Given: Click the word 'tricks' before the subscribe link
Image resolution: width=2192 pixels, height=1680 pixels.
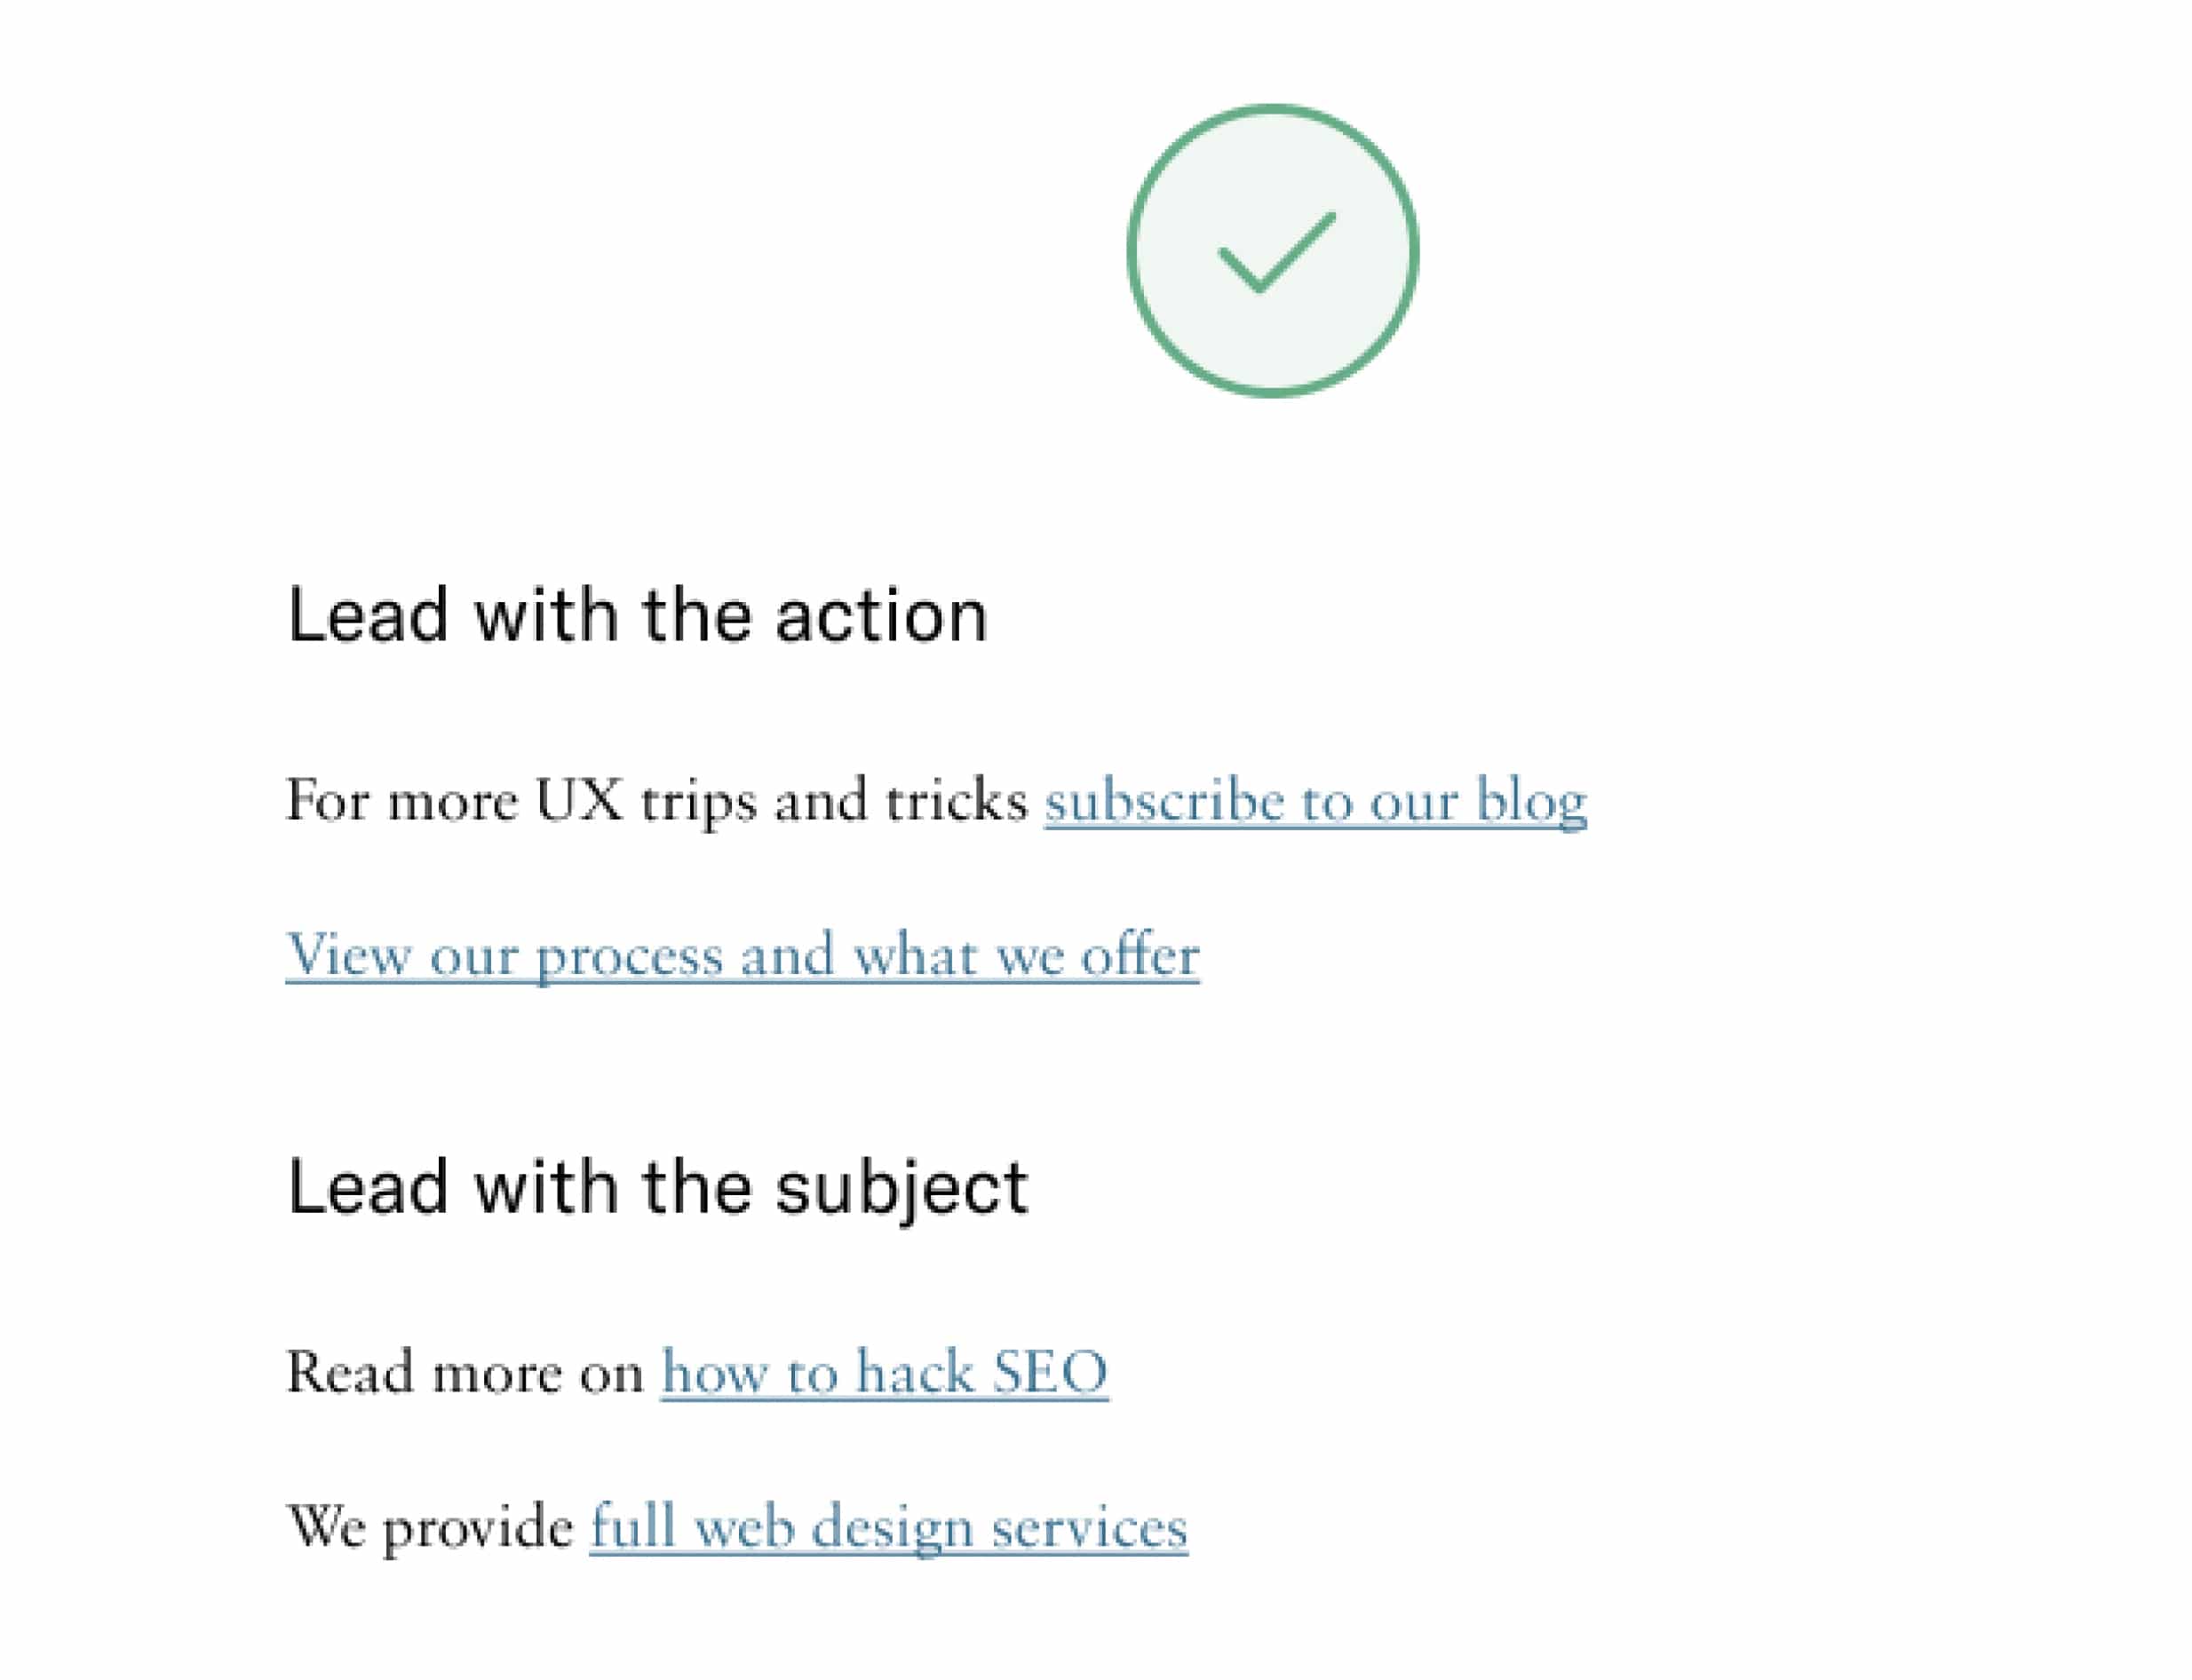Looking at the screenshot, I should 956,801.
